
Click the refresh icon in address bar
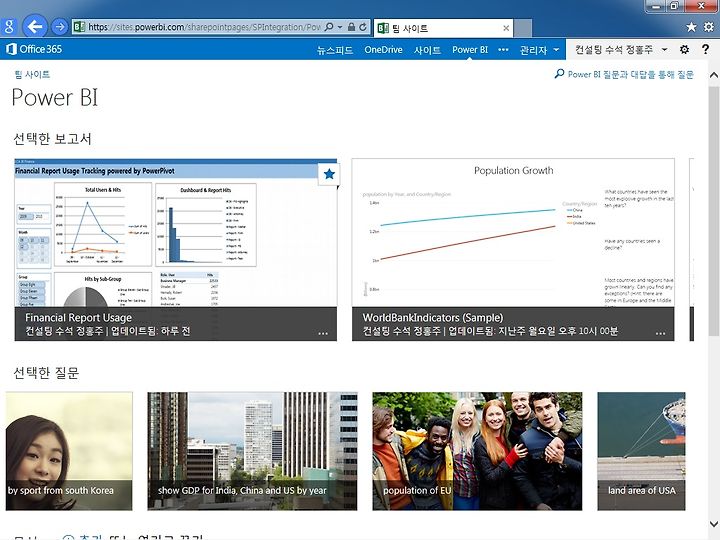(363, 27)
